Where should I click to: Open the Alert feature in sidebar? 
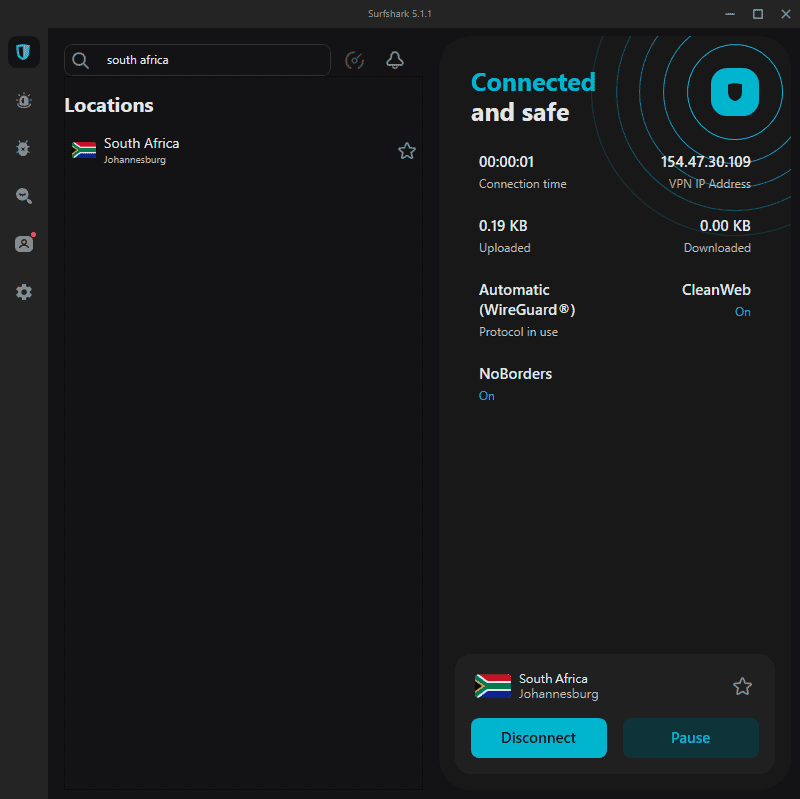coord(23,101)
